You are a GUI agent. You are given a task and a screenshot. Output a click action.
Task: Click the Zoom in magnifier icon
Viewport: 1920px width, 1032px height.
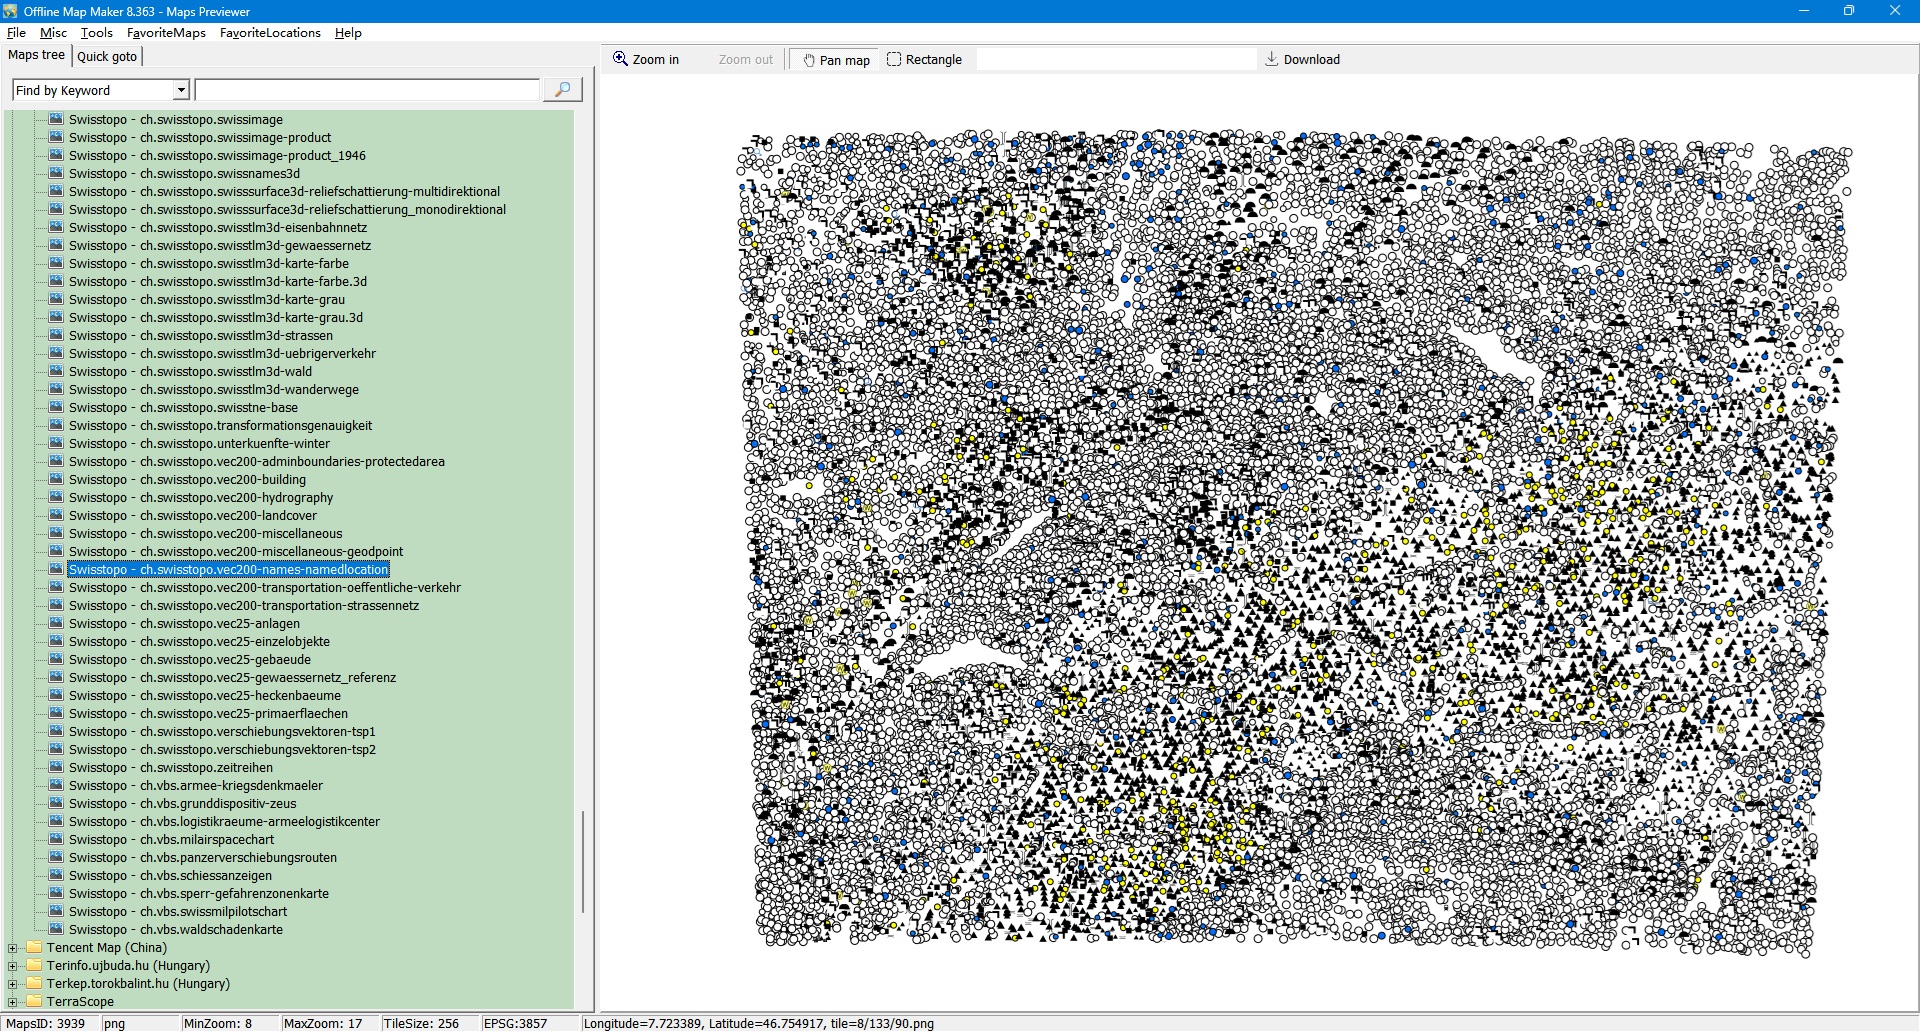620,59
